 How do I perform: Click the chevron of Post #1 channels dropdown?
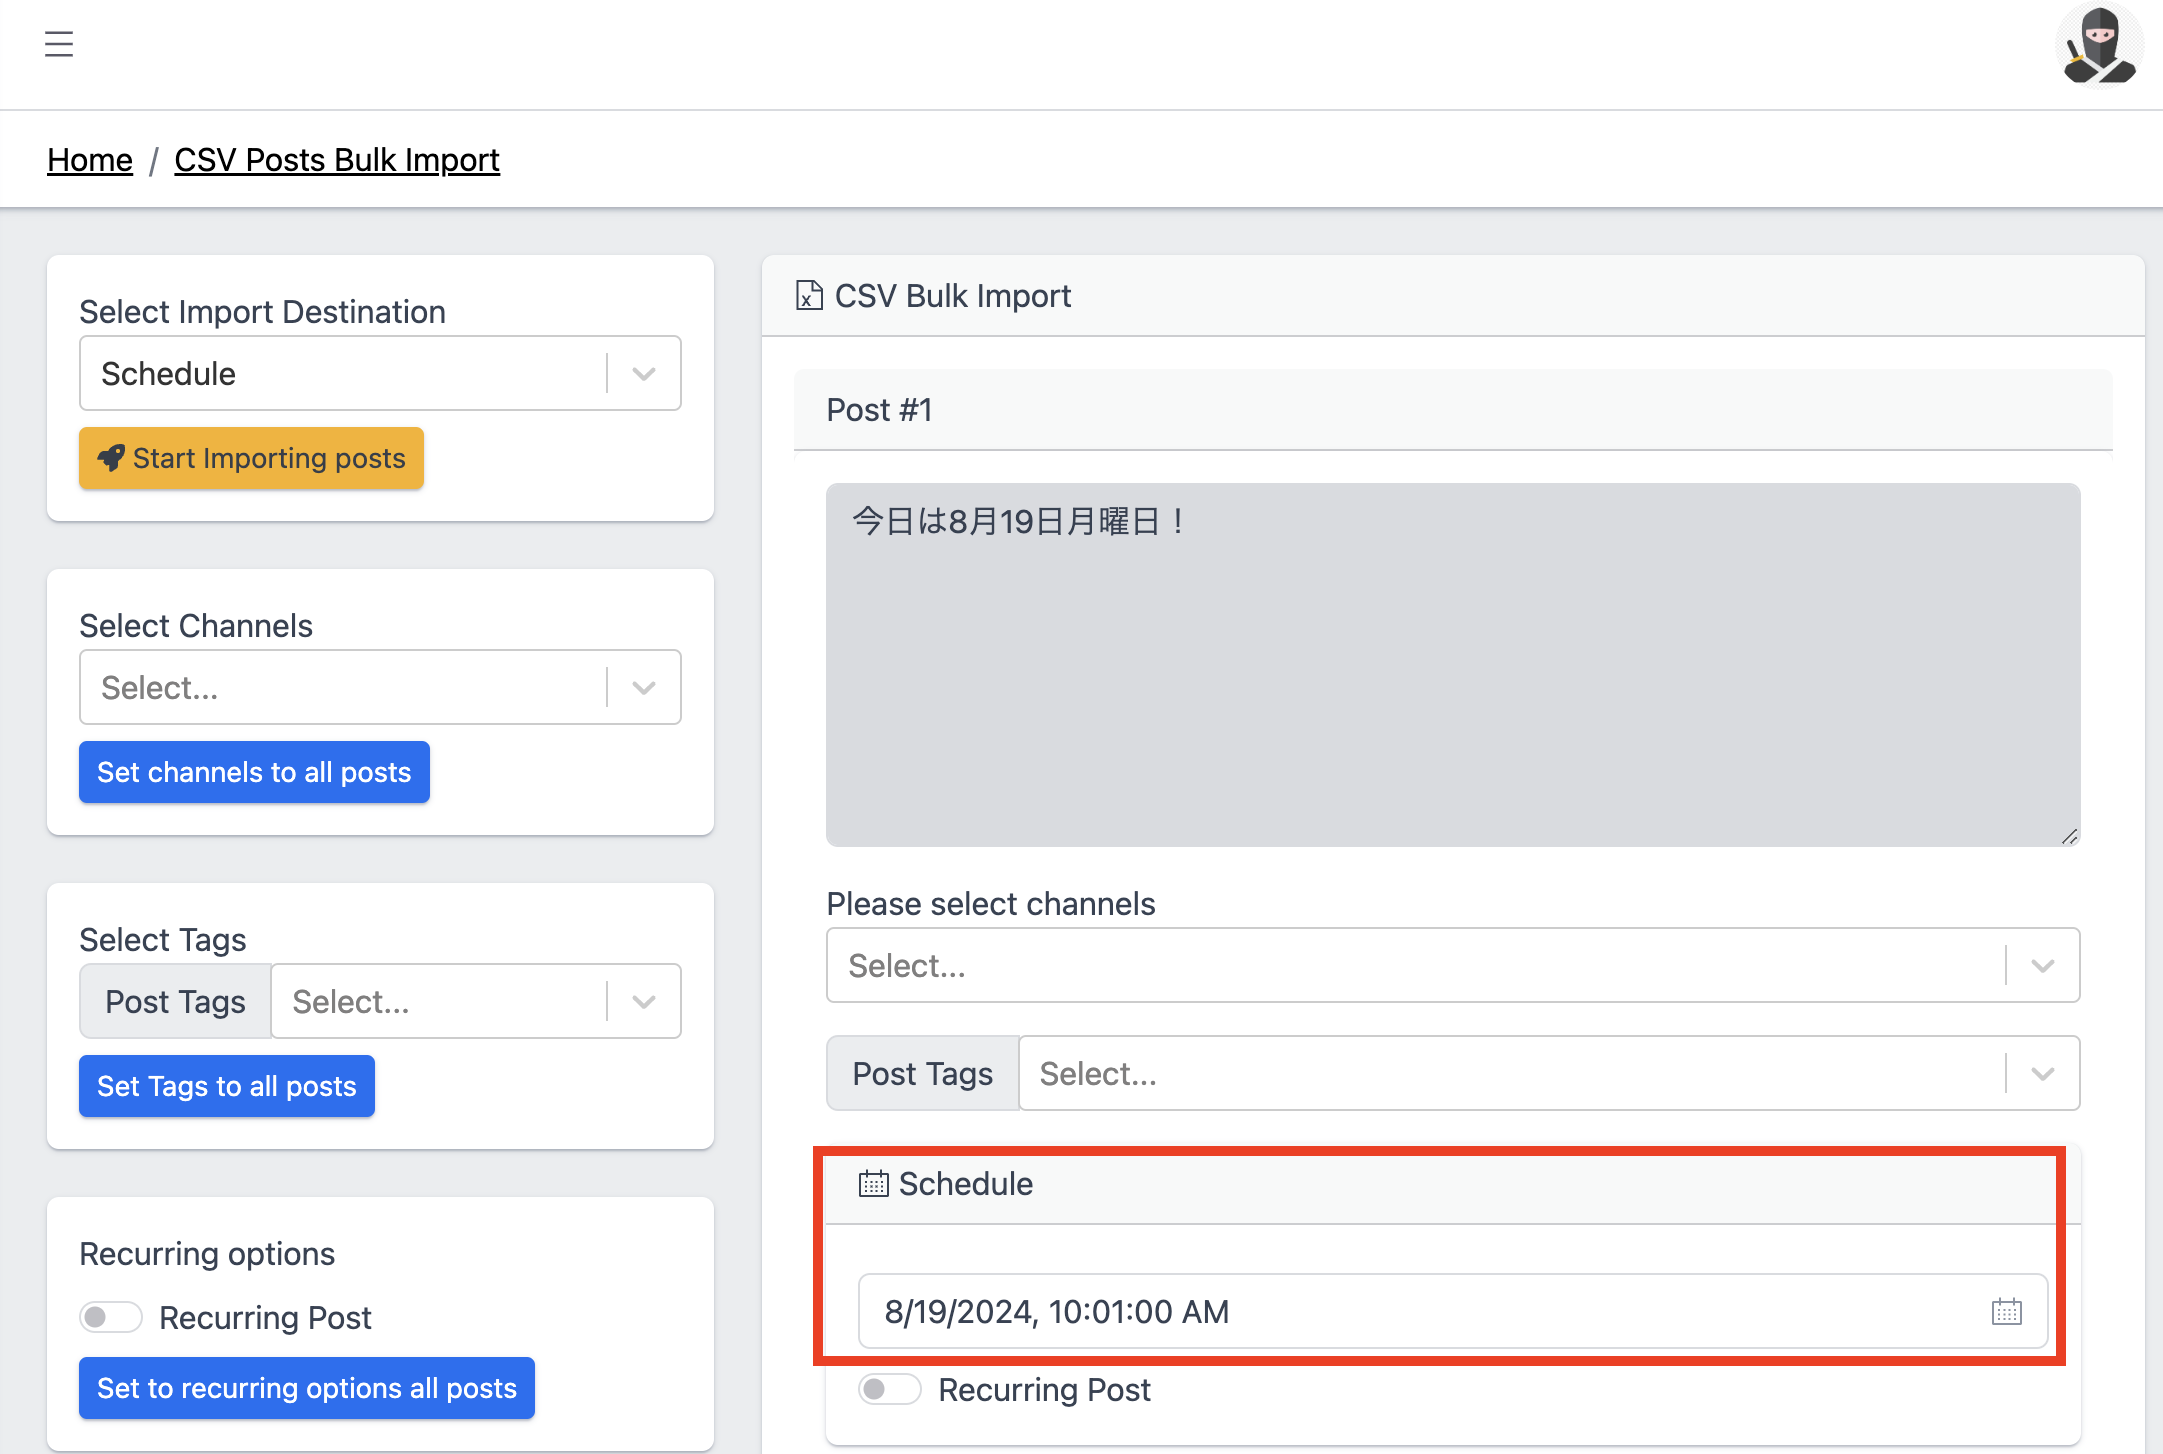point(2043,965)
